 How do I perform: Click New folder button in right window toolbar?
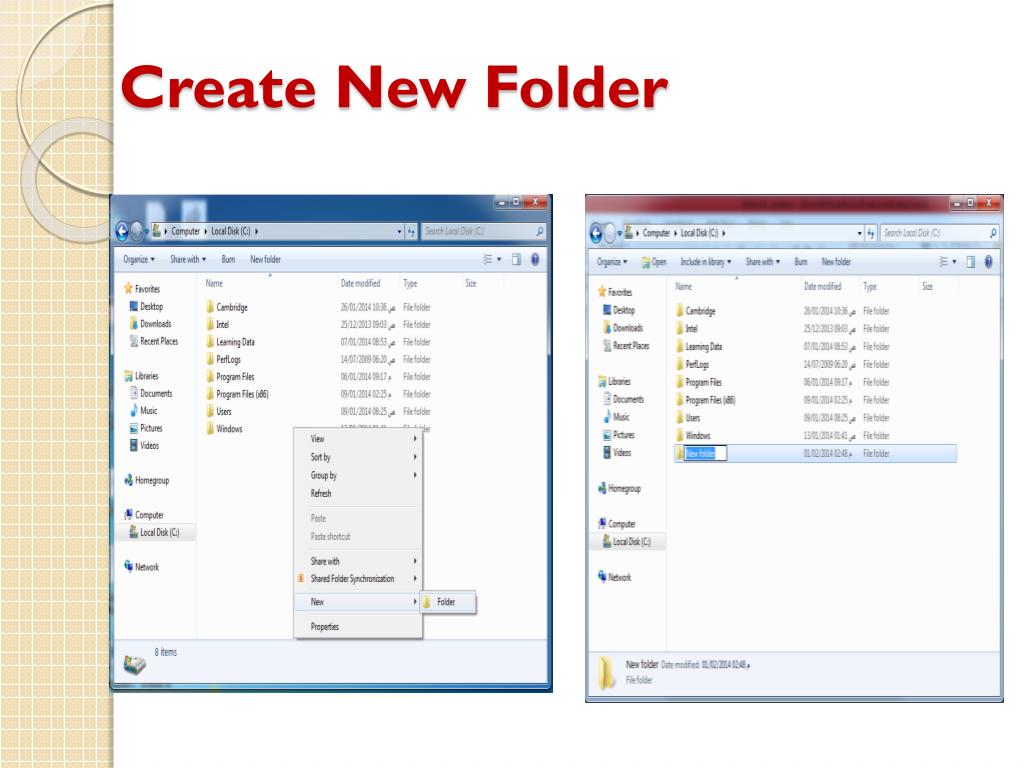pos(836,262)
